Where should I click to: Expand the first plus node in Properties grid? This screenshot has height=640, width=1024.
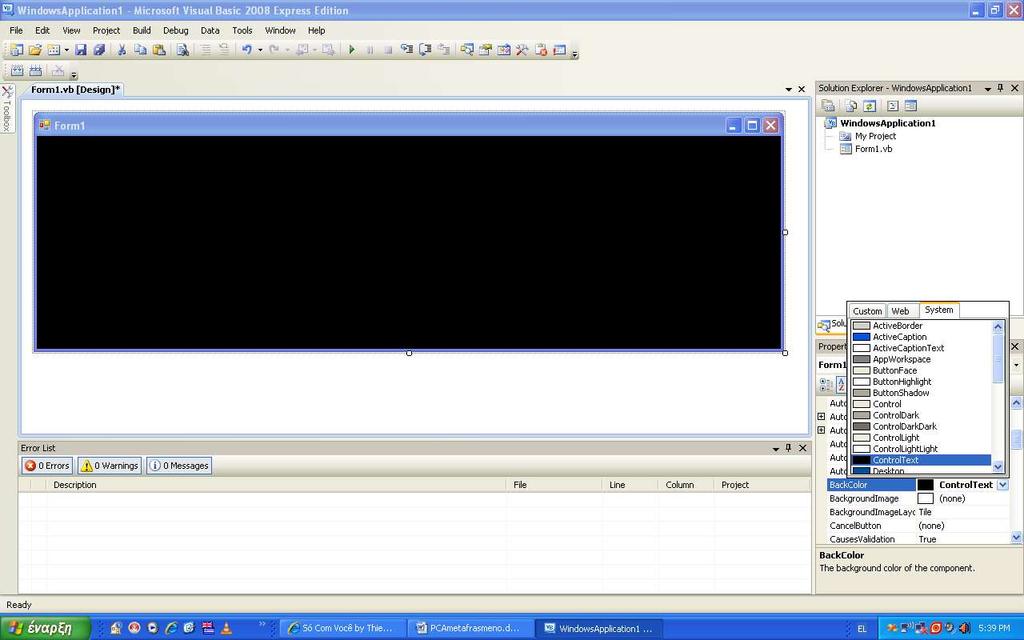coord(822,416)
